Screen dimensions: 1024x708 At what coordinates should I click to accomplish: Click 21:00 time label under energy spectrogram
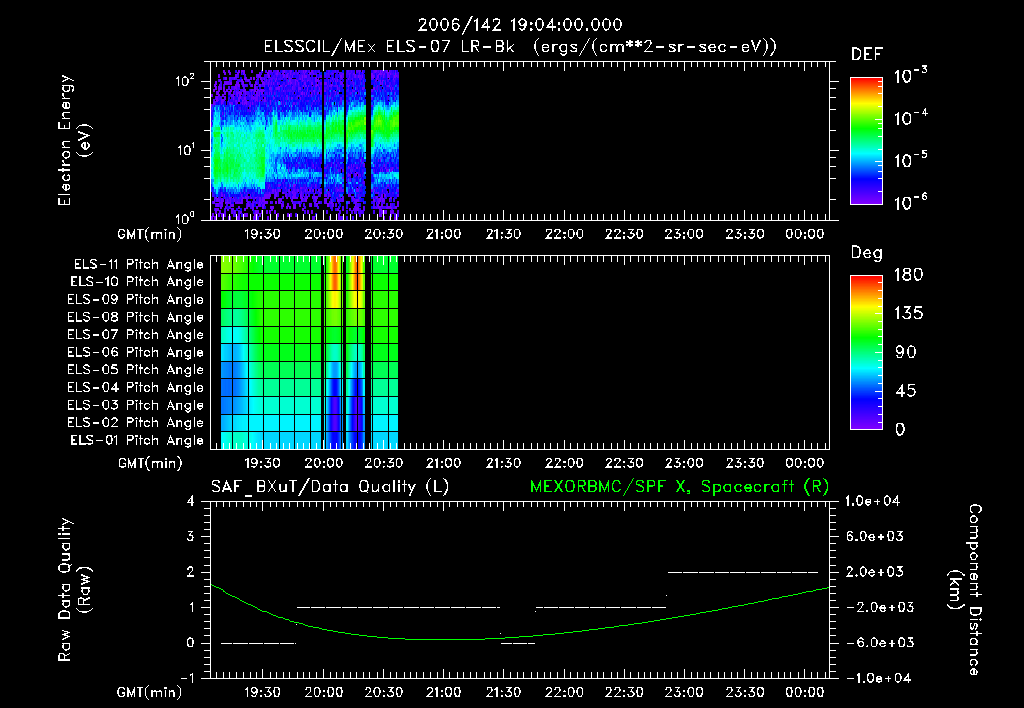tap(443, 234)
